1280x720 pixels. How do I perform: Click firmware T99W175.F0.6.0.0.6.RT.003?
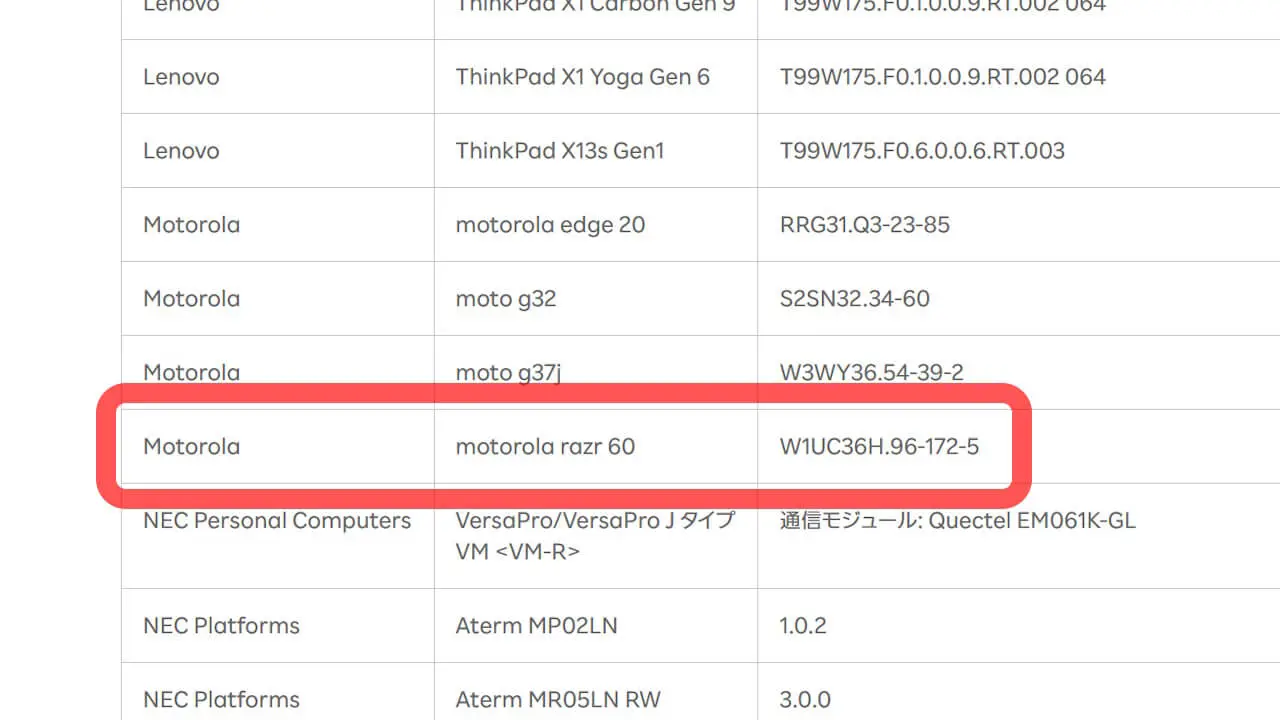[922, 151]
